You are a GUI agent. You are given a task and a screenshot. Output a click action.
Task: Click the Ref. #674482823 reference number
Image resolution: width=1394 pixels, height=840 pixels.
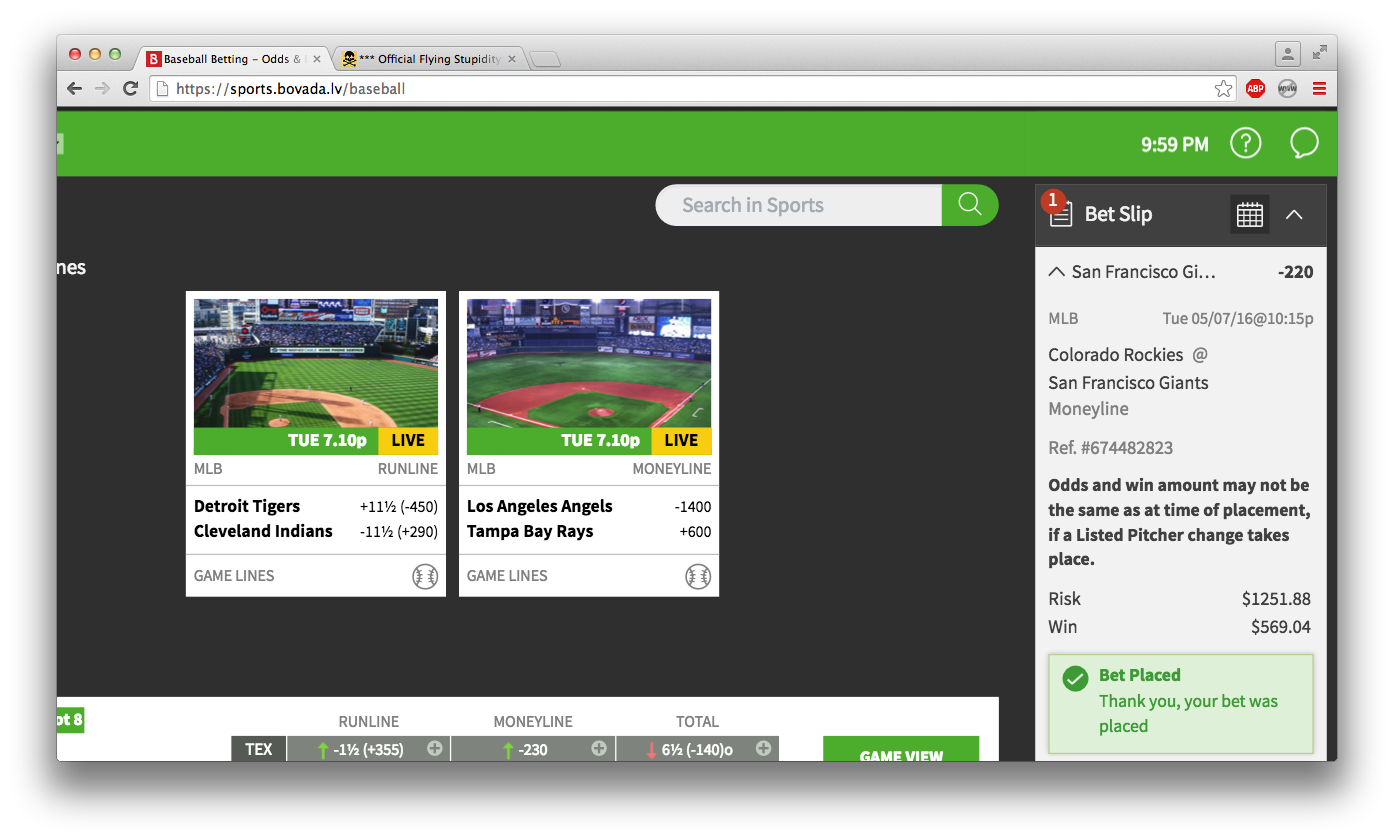(1111, 448)
